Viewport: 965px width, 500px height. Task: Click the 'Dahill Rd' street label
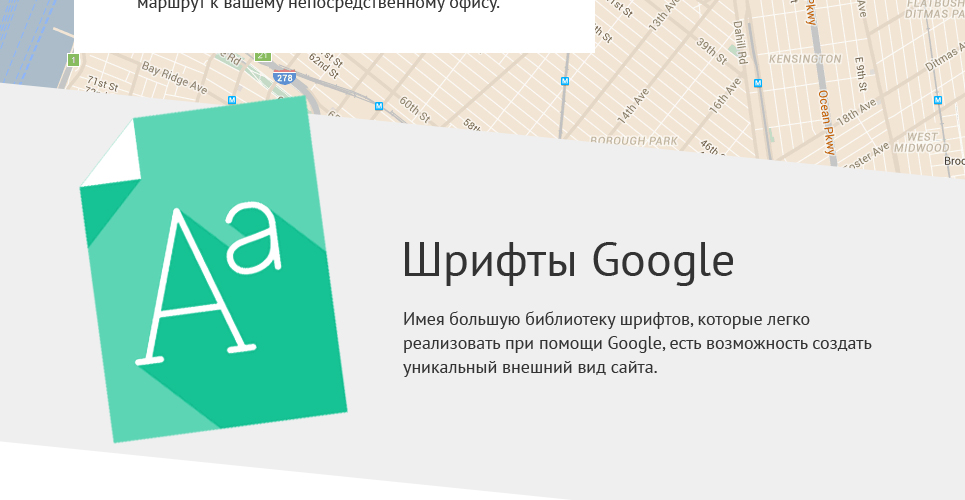tap(739, 42)
